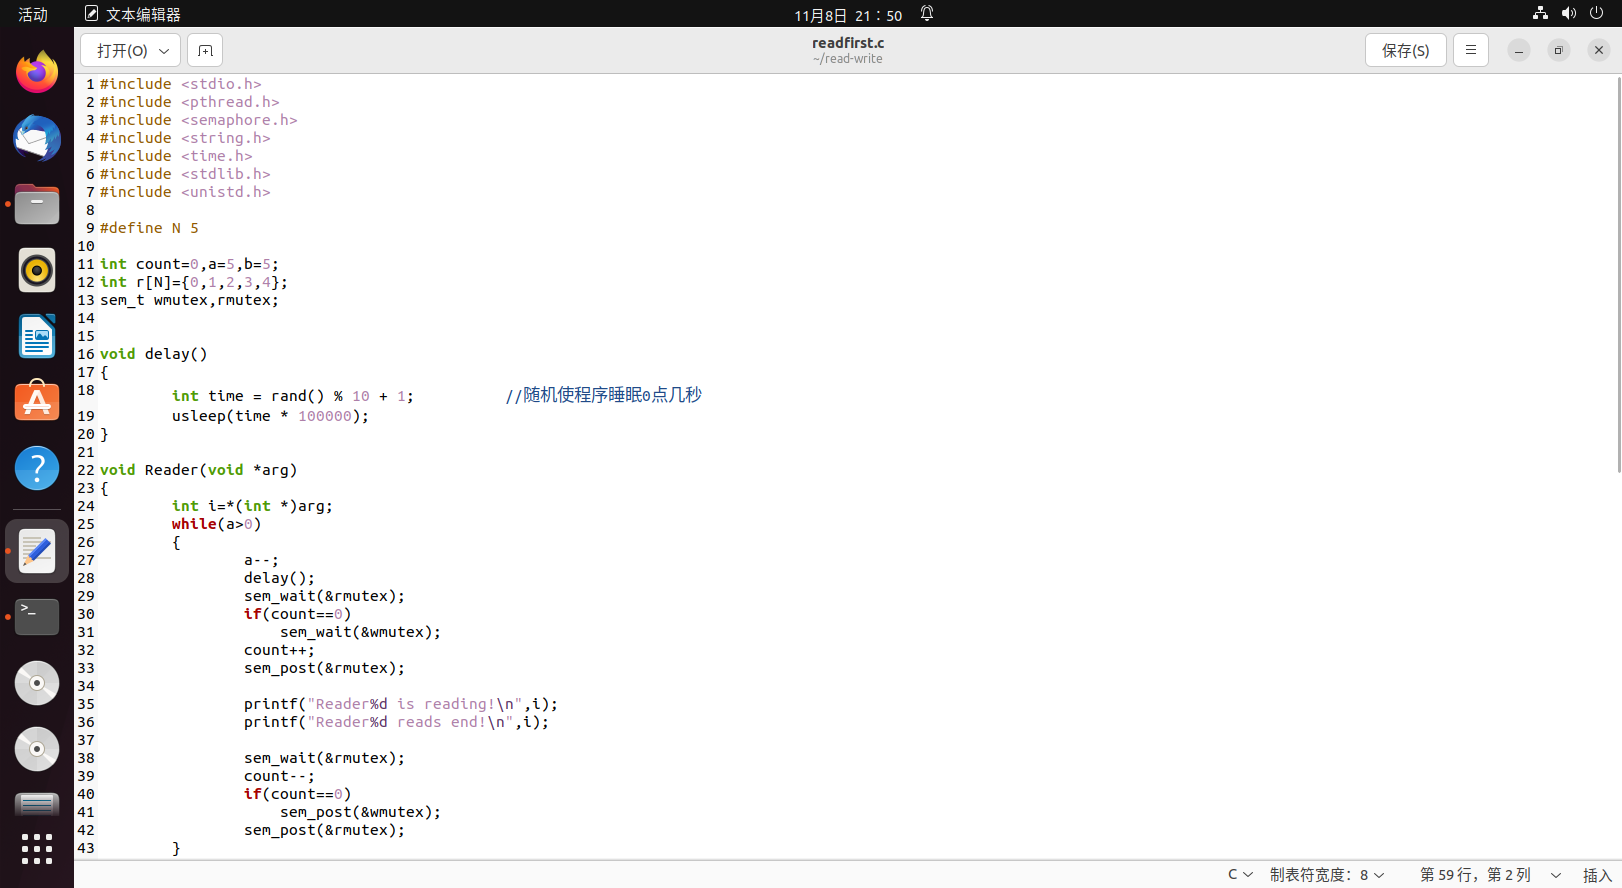Create a new document tab
Screen dimensions: 1622x888
[x=205, y=50]
